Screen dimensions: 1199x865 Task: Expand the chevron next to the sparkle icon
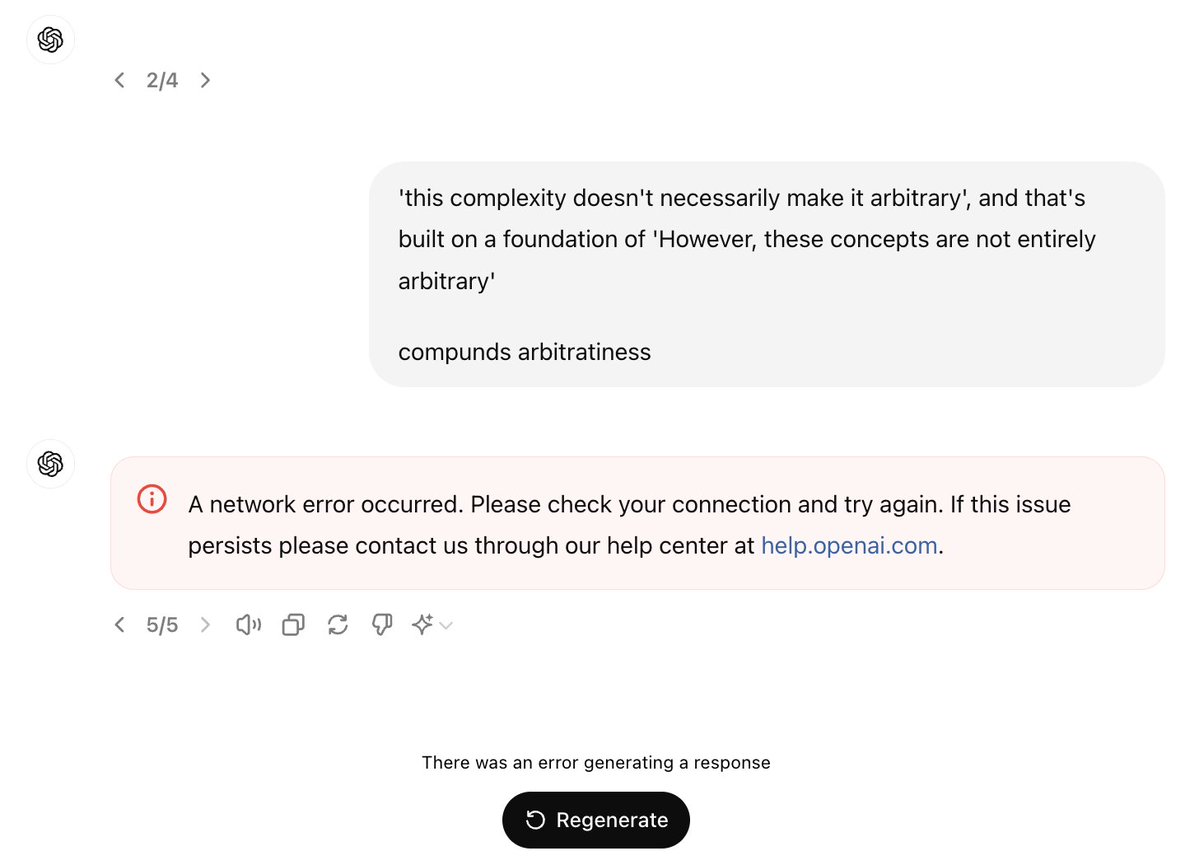coord(446,626)
